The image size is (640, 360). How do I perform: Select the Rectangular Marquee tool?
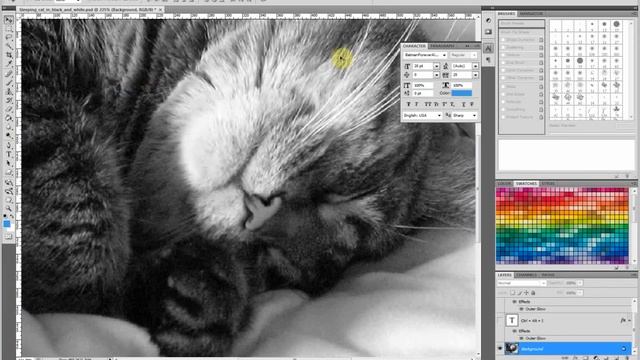(x=9, y=29)
